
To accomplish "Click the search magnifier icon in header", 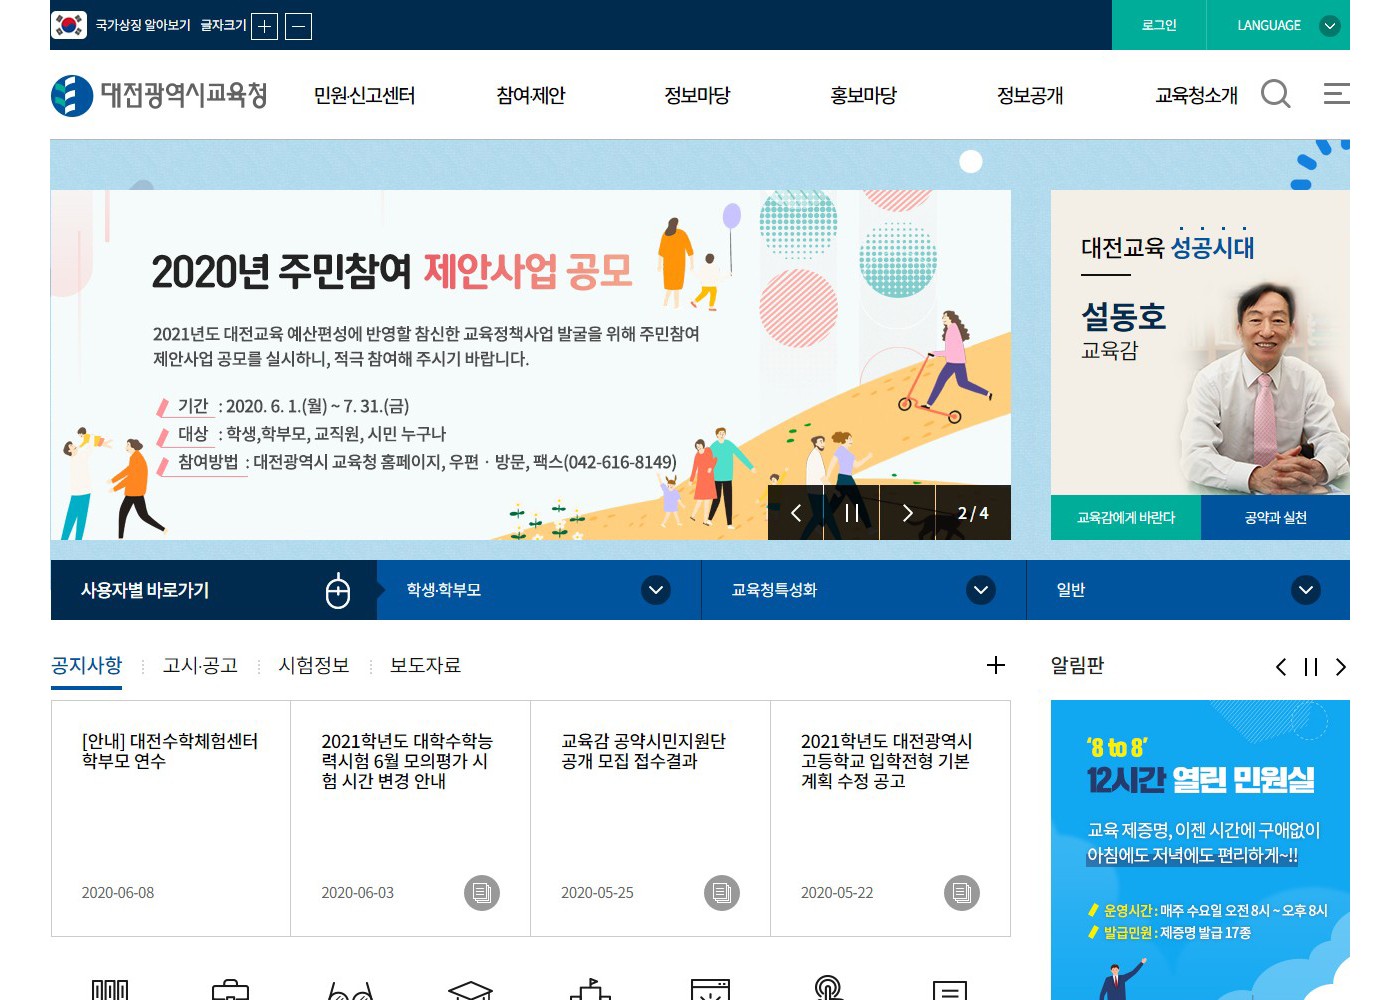I will (x=1275, y=94).
